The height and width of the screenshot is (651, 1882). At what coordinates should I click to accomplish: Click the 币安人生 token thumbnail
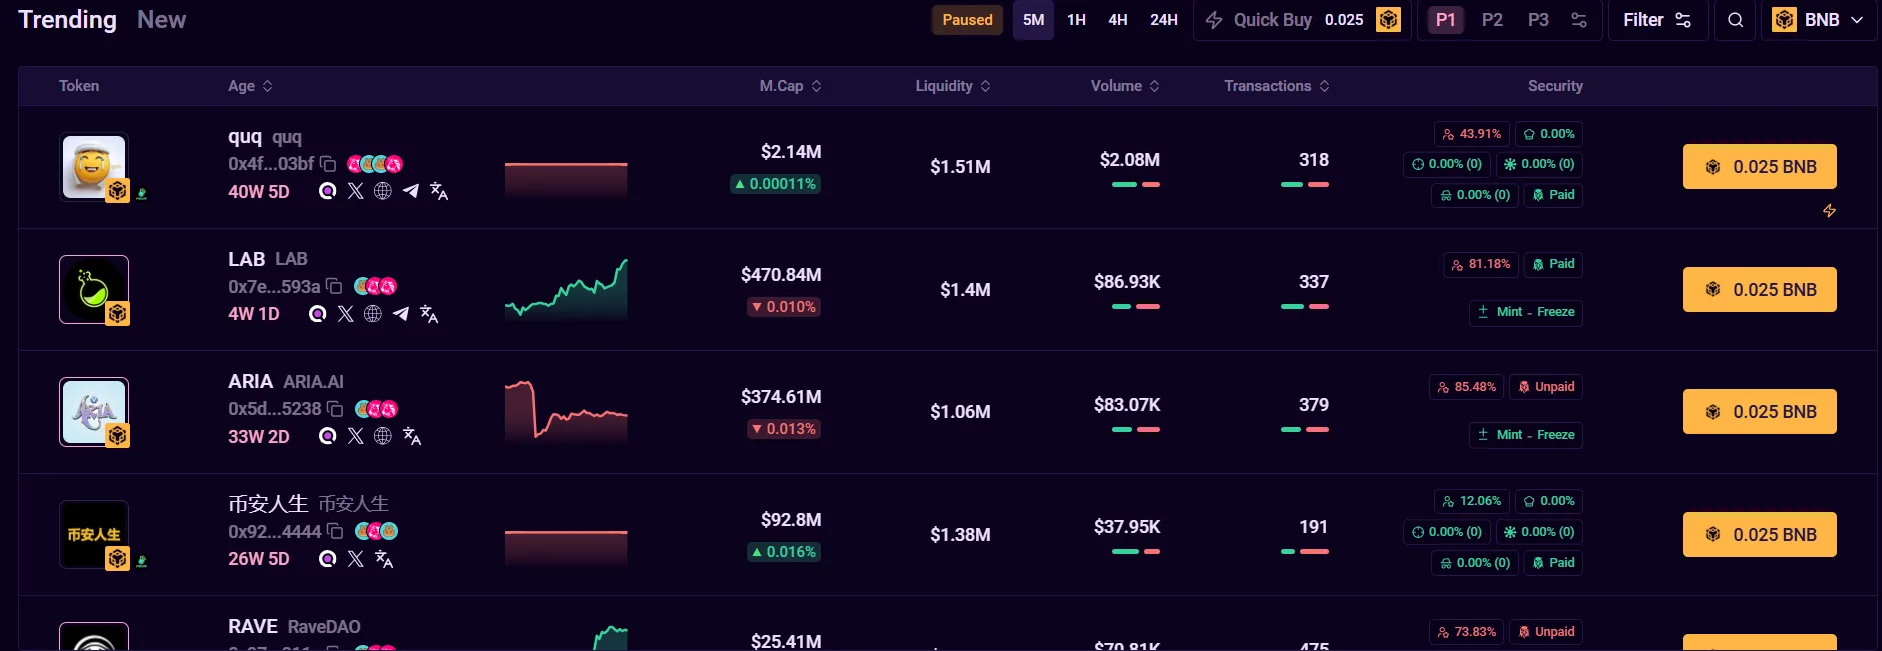[x=93, y=535]
